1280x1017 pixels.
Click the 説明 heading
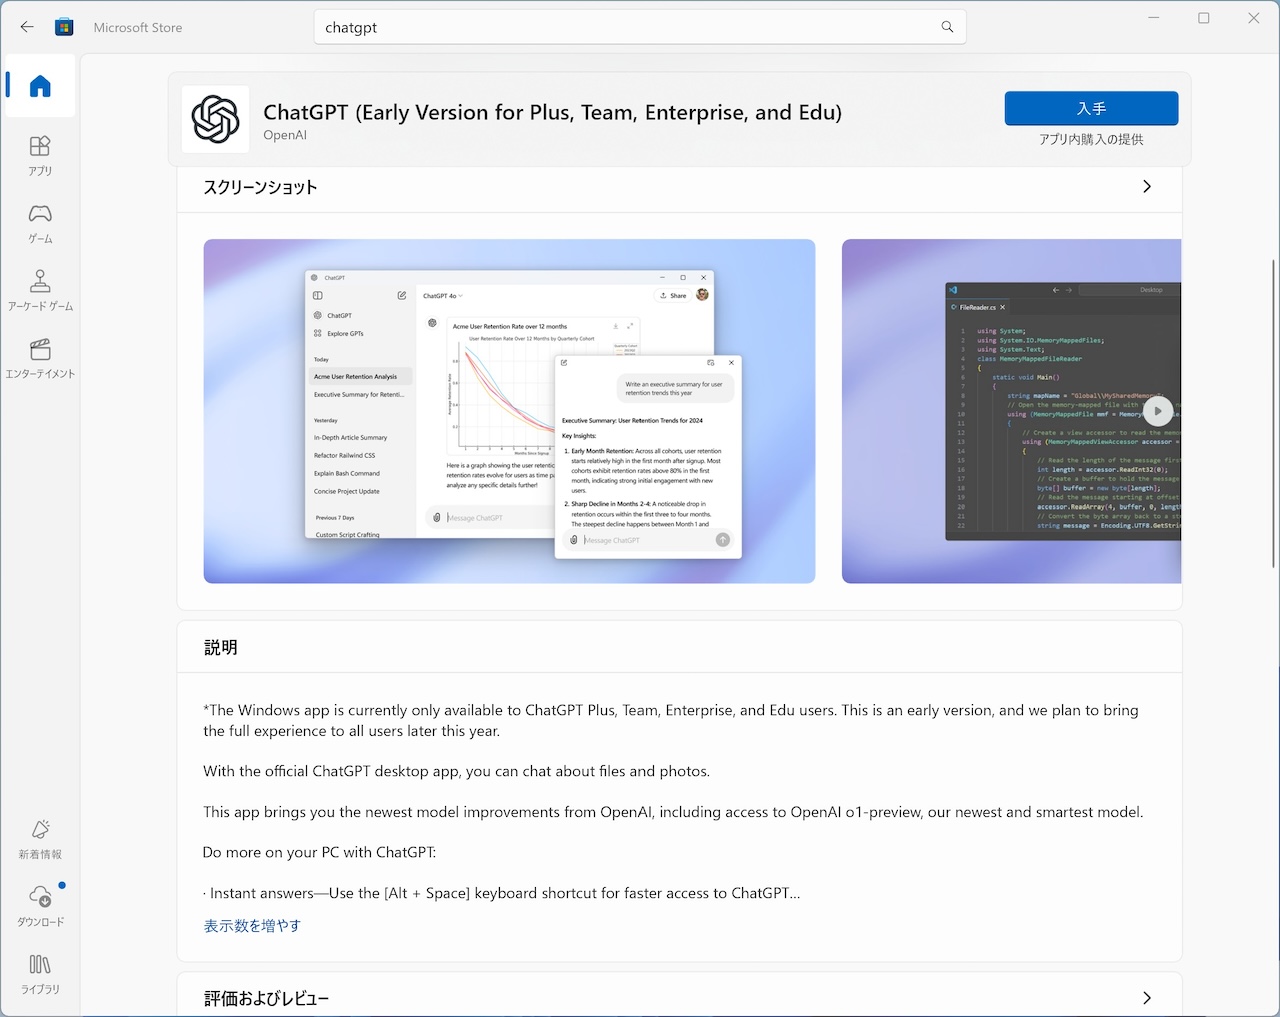(x=221, y=648)
